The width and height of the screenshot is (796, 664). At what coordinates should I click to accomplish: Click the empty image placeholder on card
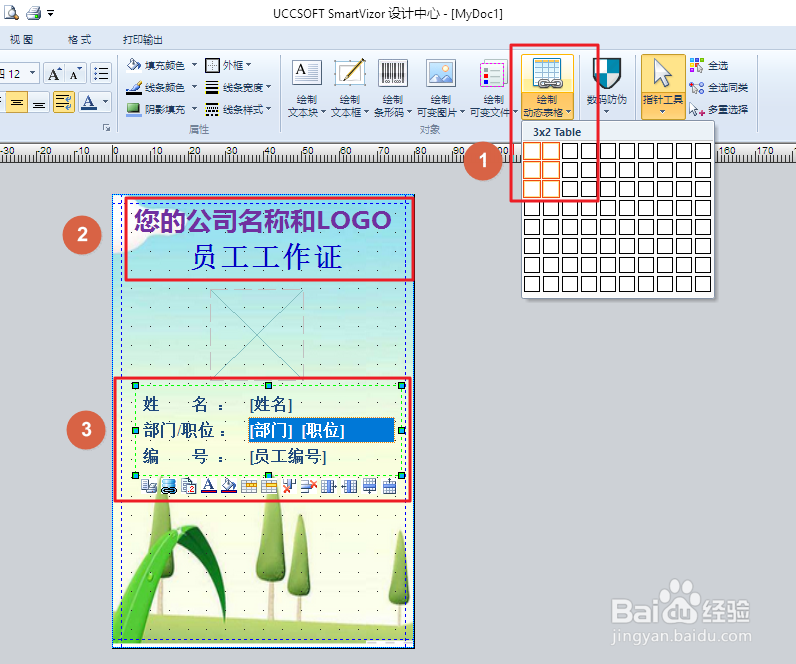click(x=257, y=334)
